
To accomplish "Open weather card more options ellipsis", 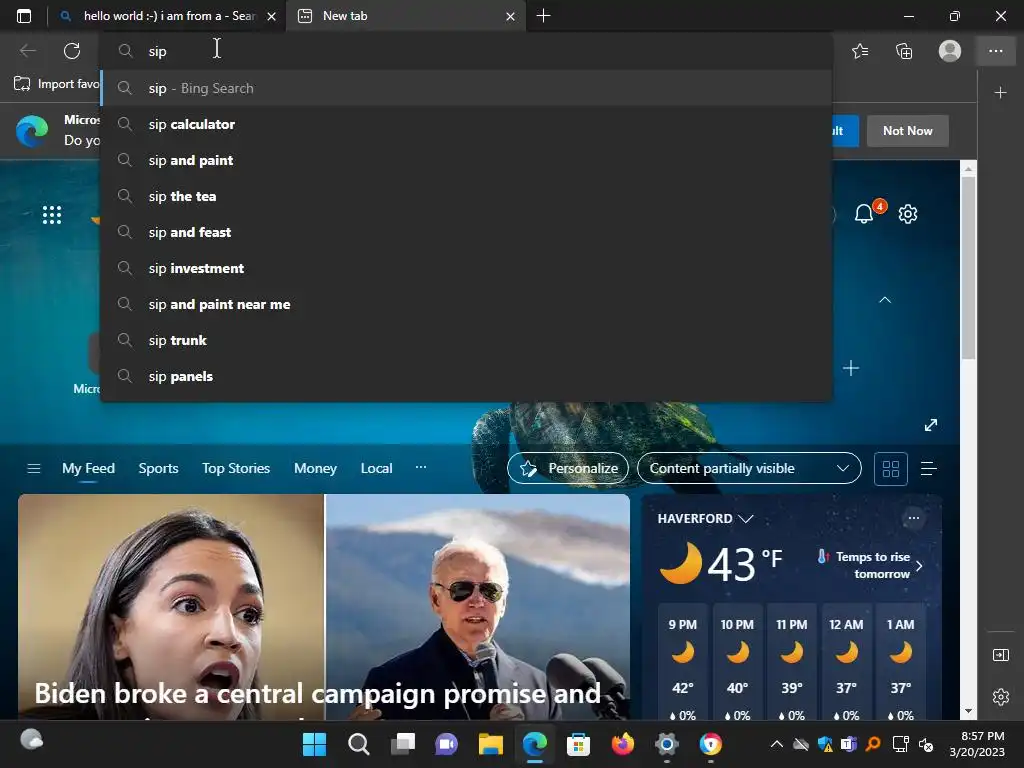I will point(914,518).
